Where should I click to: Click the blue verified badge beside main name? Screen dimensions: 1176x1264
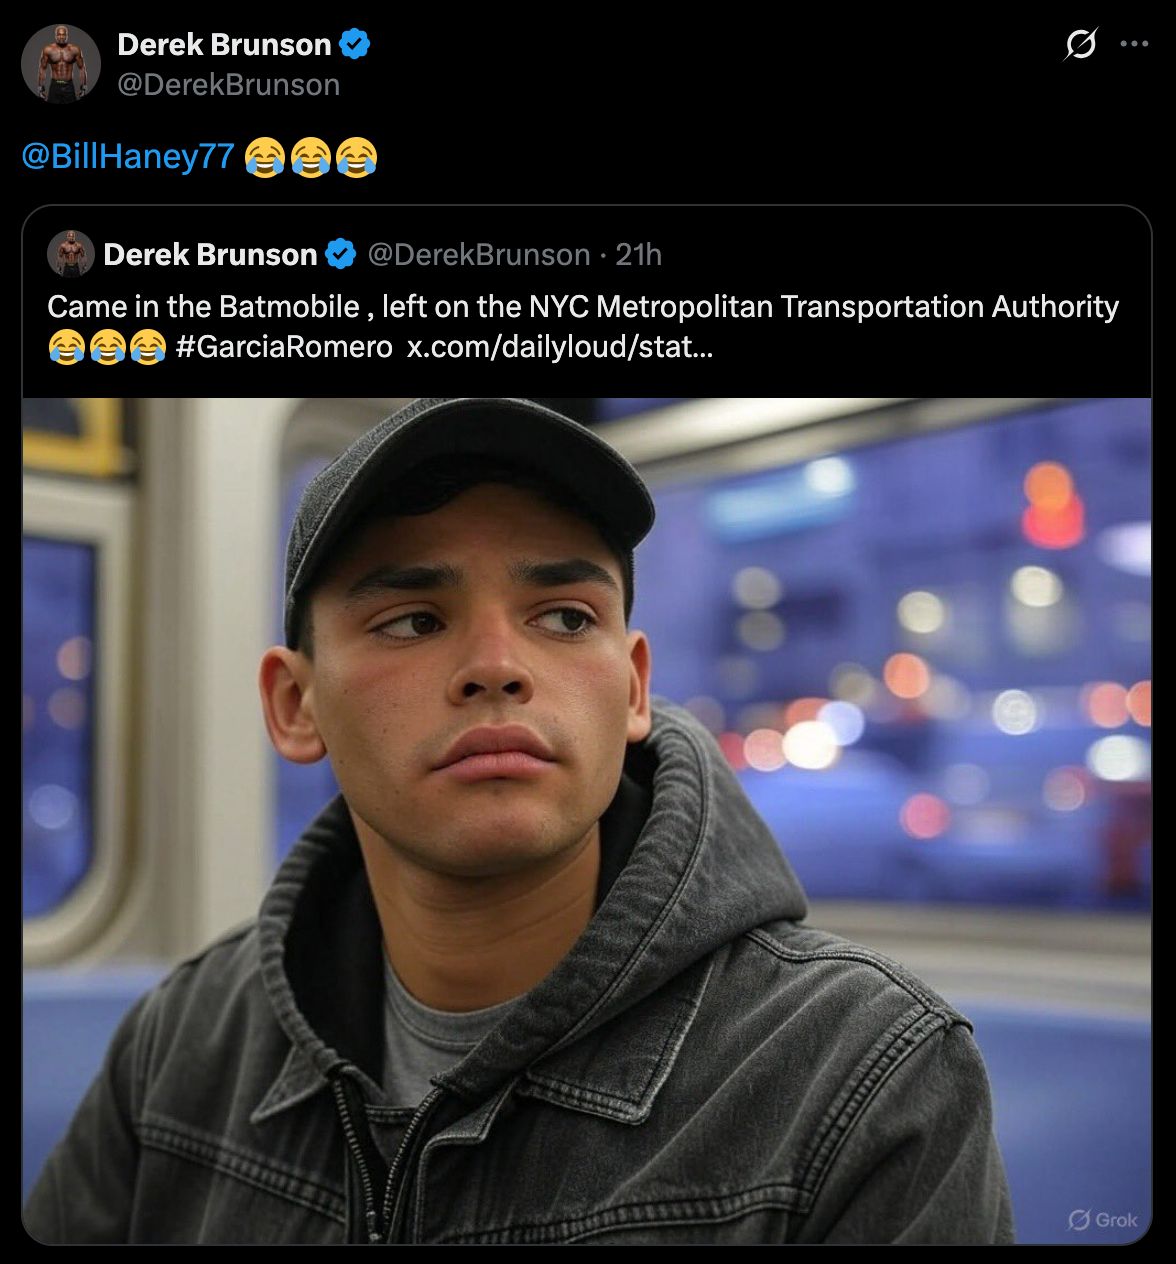pyautogui.click(x=355, y=44)
